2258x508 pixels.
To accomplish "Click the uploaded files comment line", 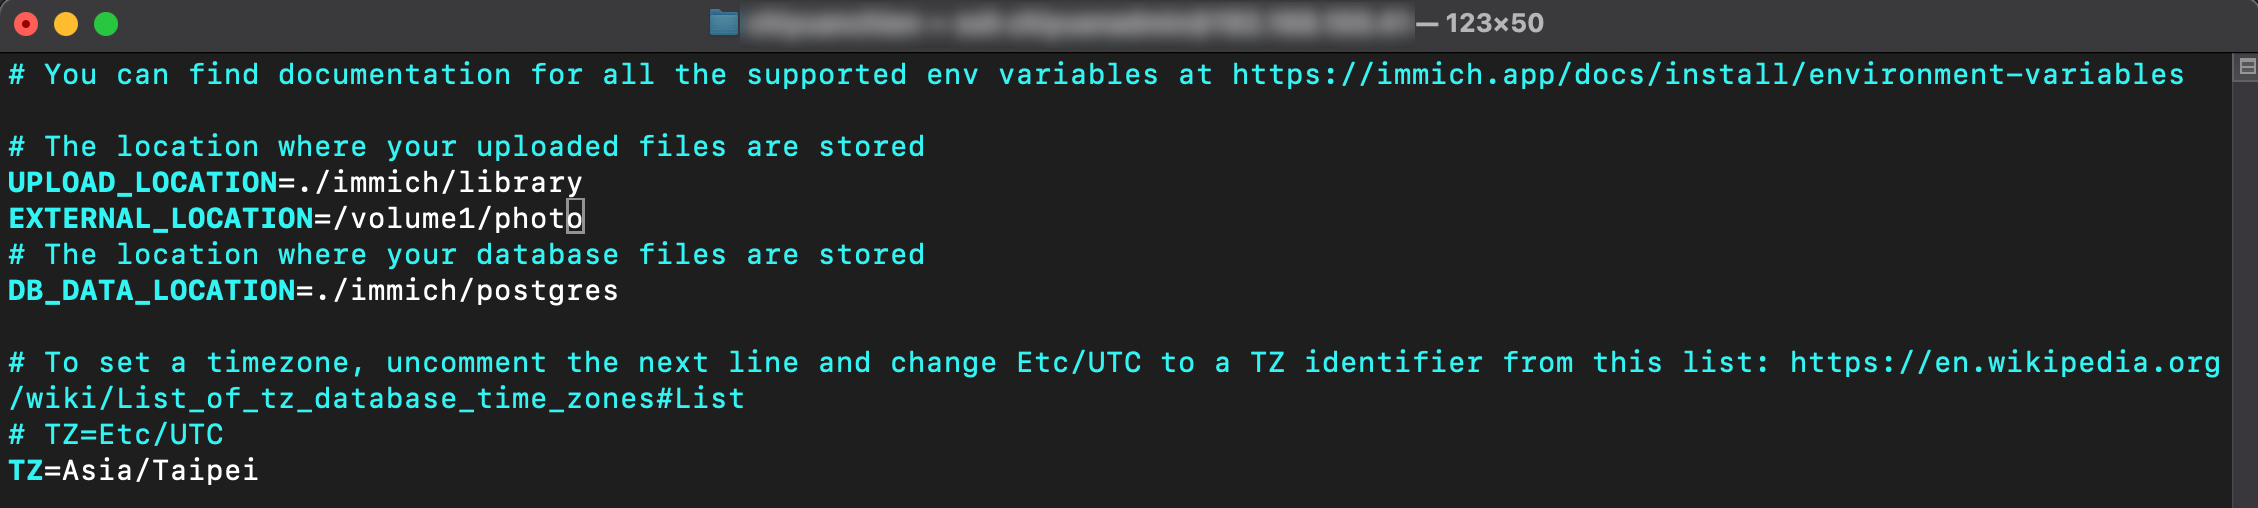I will (x=467, y=147).
